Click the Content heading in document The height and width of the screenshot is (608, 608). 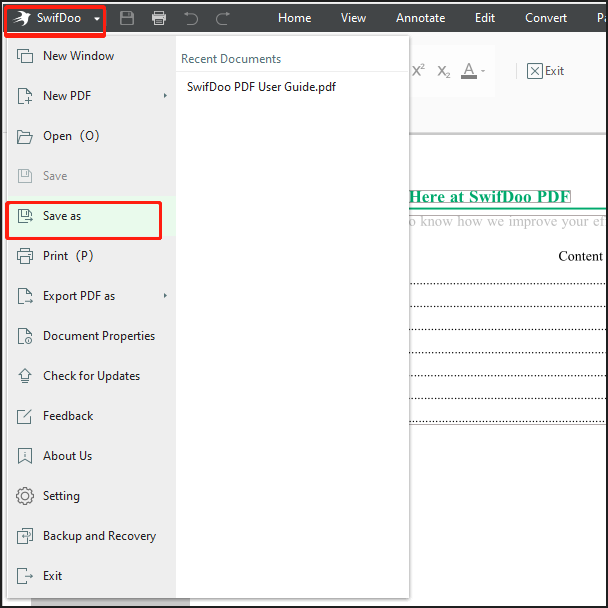(x=580, y=256)
